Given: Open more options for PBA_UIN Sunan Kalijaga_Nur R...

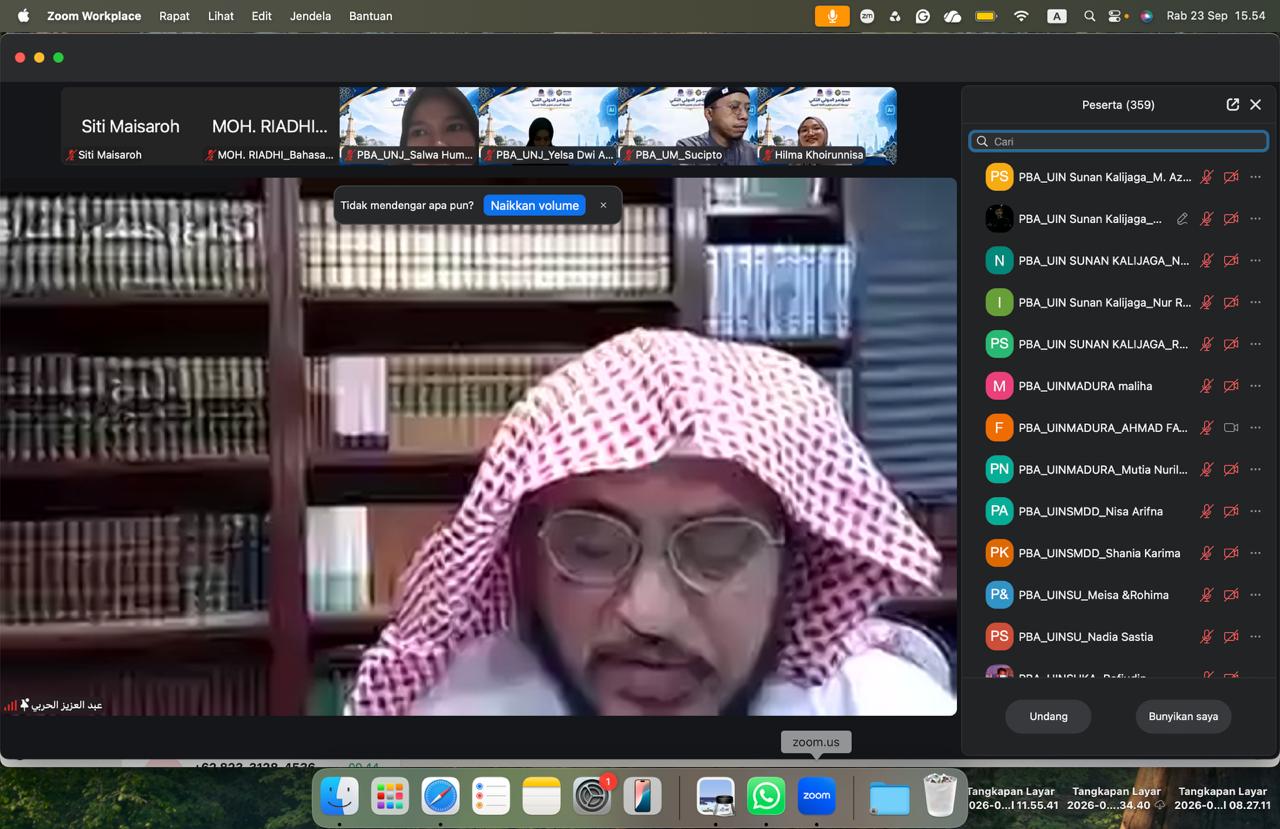Looking at the screenshot, I should click(x=1256, y=302).
